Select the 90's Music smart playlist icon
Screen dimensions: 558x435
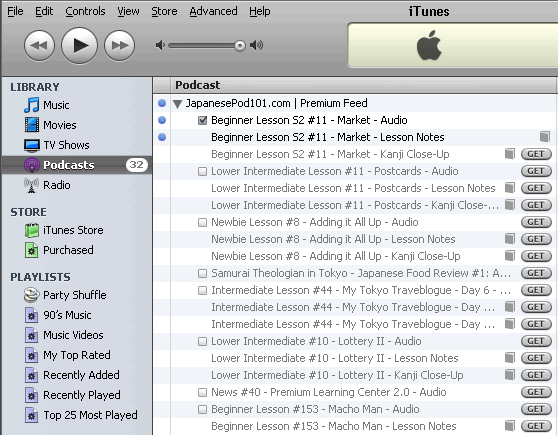coord(32,315)
